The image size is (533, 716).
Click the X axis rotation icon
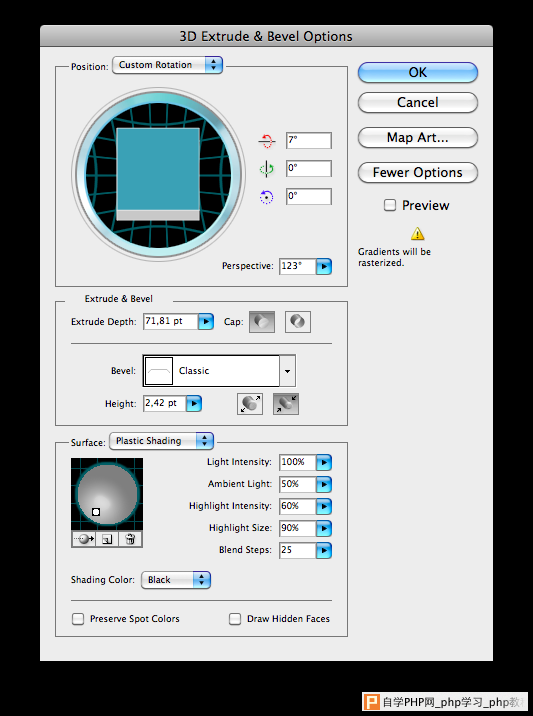click(x=267, y=141)
